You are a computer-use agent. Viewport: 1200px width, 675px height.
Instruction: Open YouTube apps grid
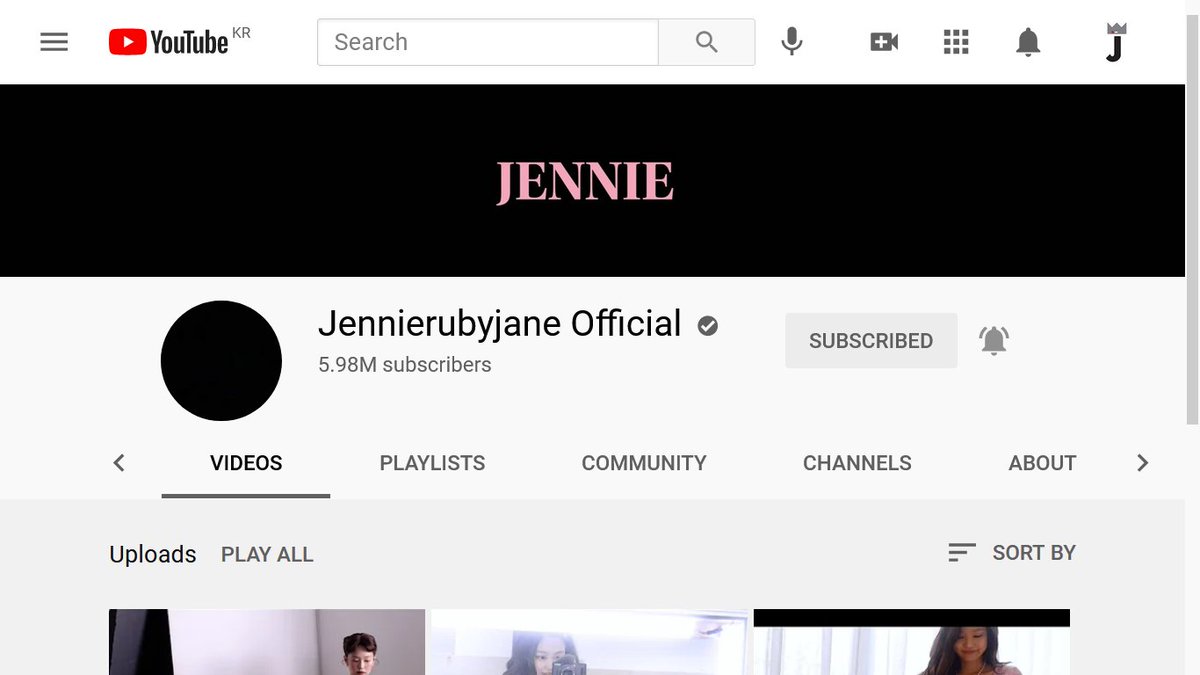956,42
